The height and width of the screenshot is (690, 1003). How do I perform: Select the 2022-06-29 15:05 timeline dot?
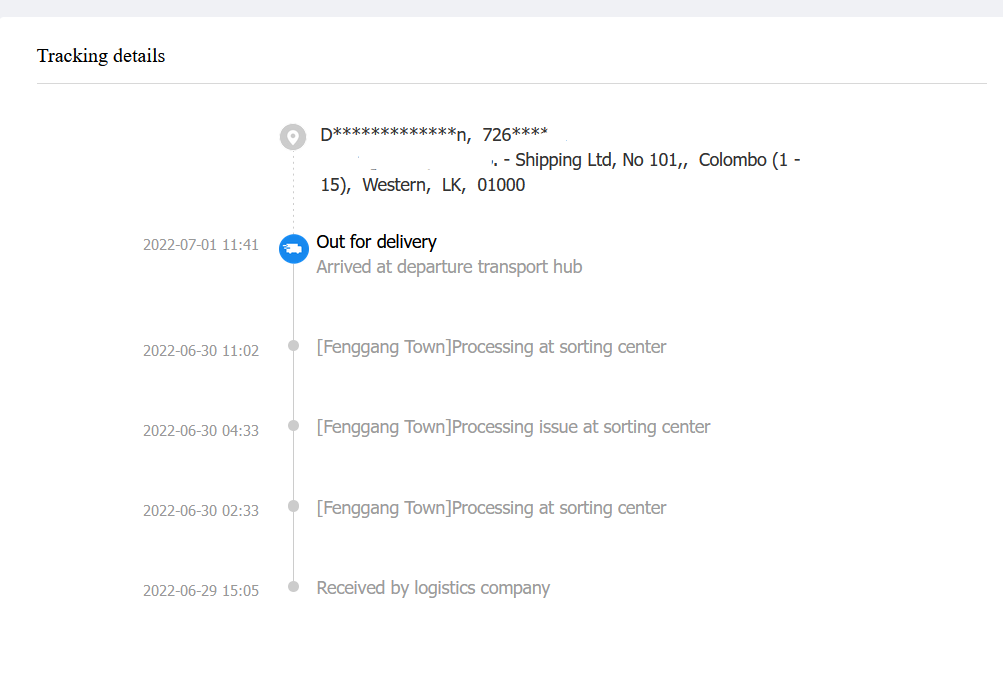294,586
